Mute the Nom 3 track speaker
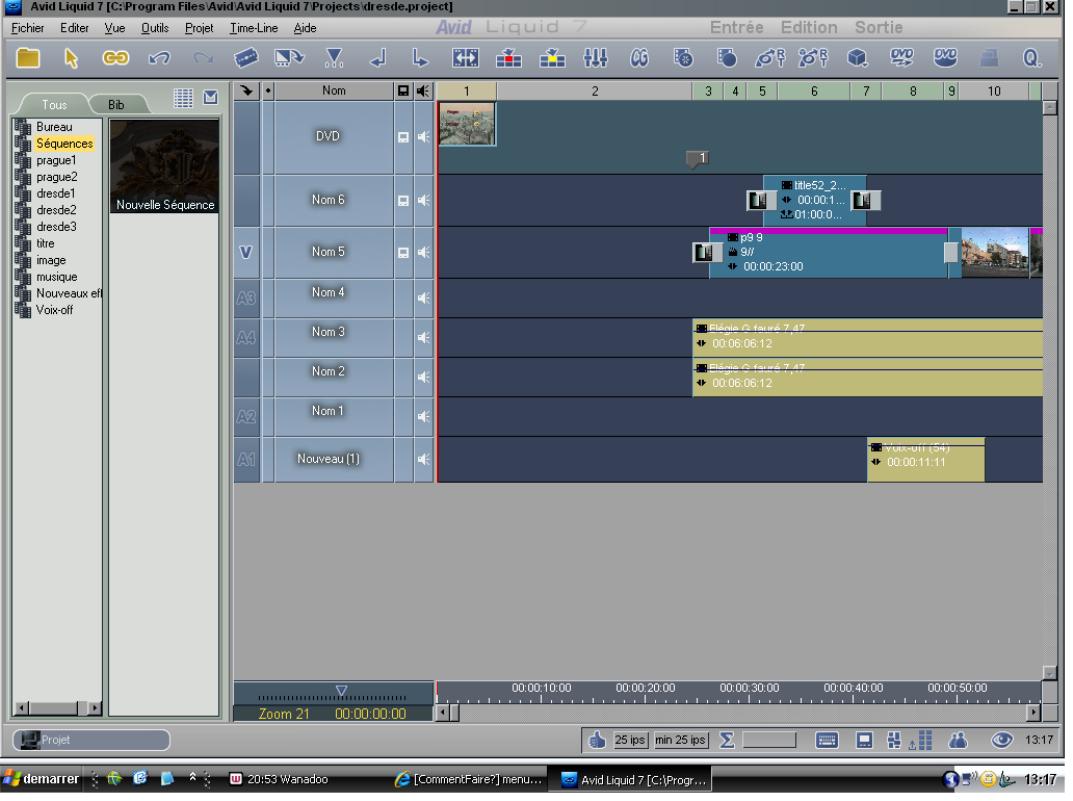The width and height of the screenshot is (1073, 801). click(x=424, y=337)
